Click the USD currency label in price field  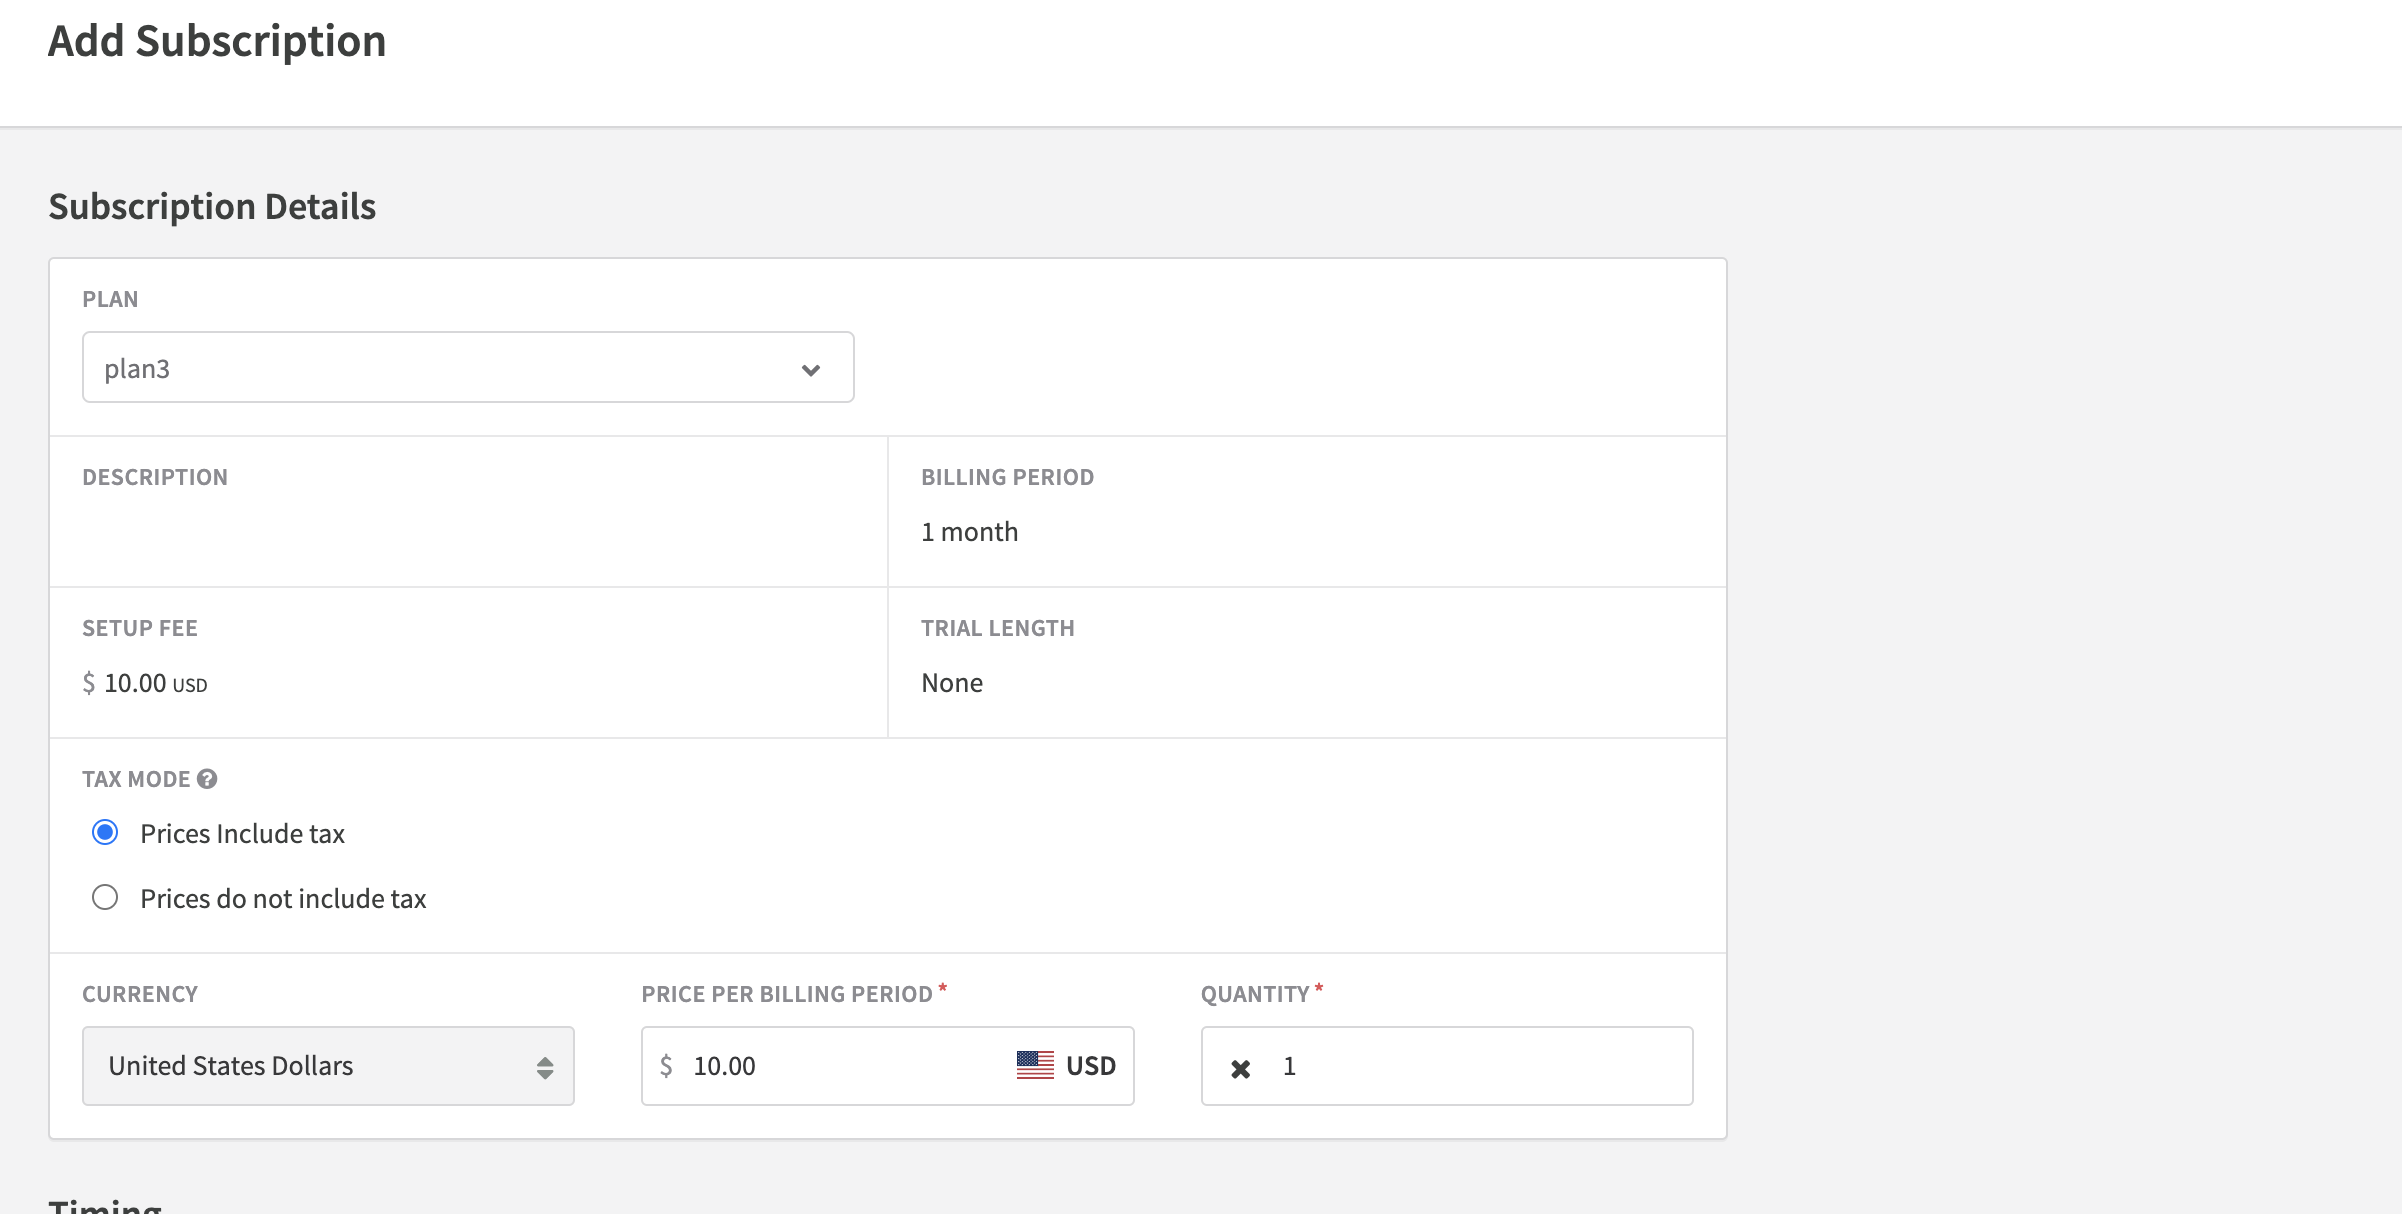[1091, 1066]
